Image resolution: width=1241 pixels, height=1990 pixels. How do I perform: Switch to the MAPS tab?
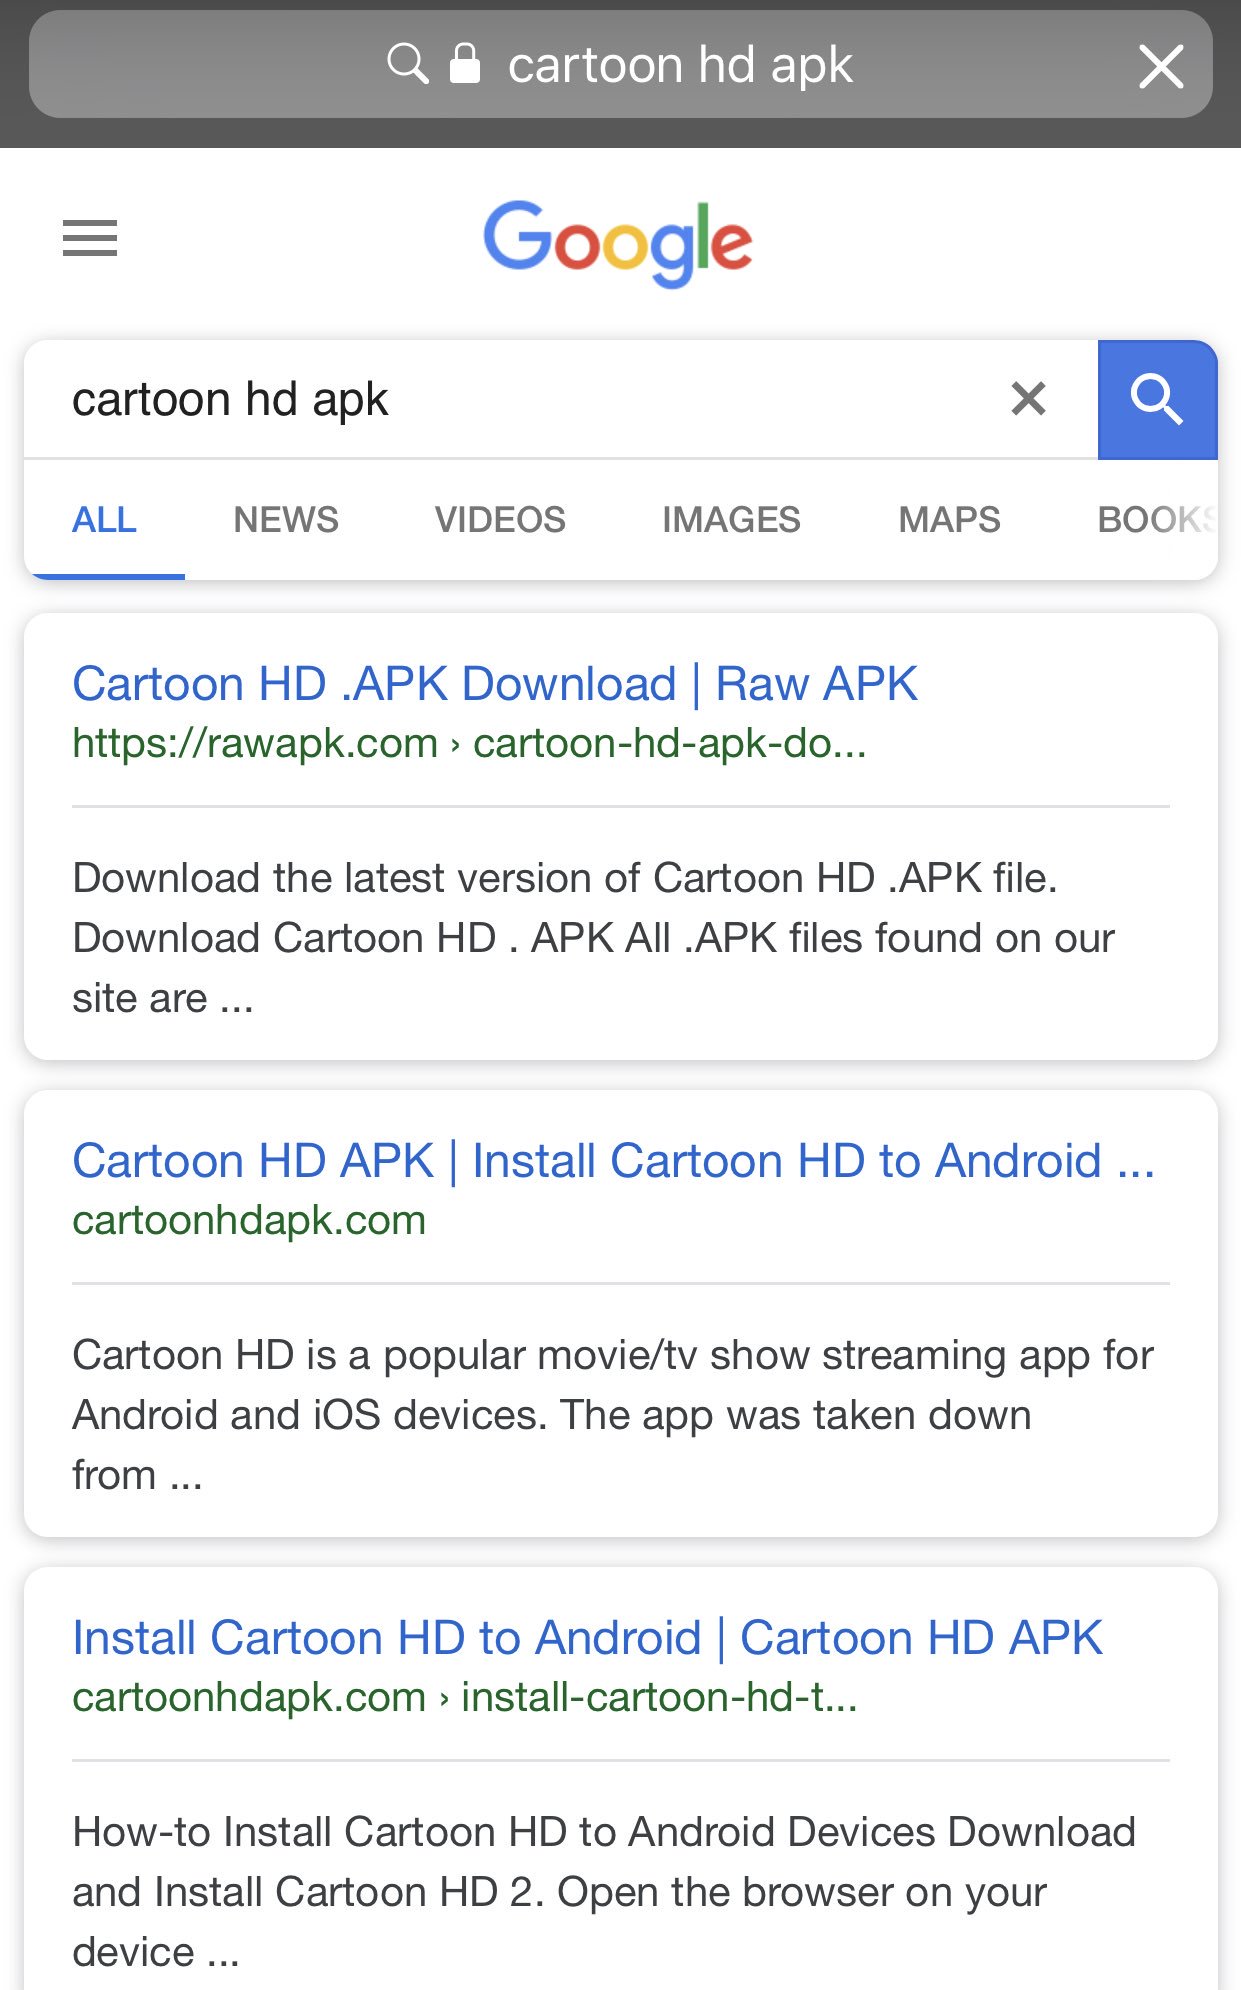949,520
